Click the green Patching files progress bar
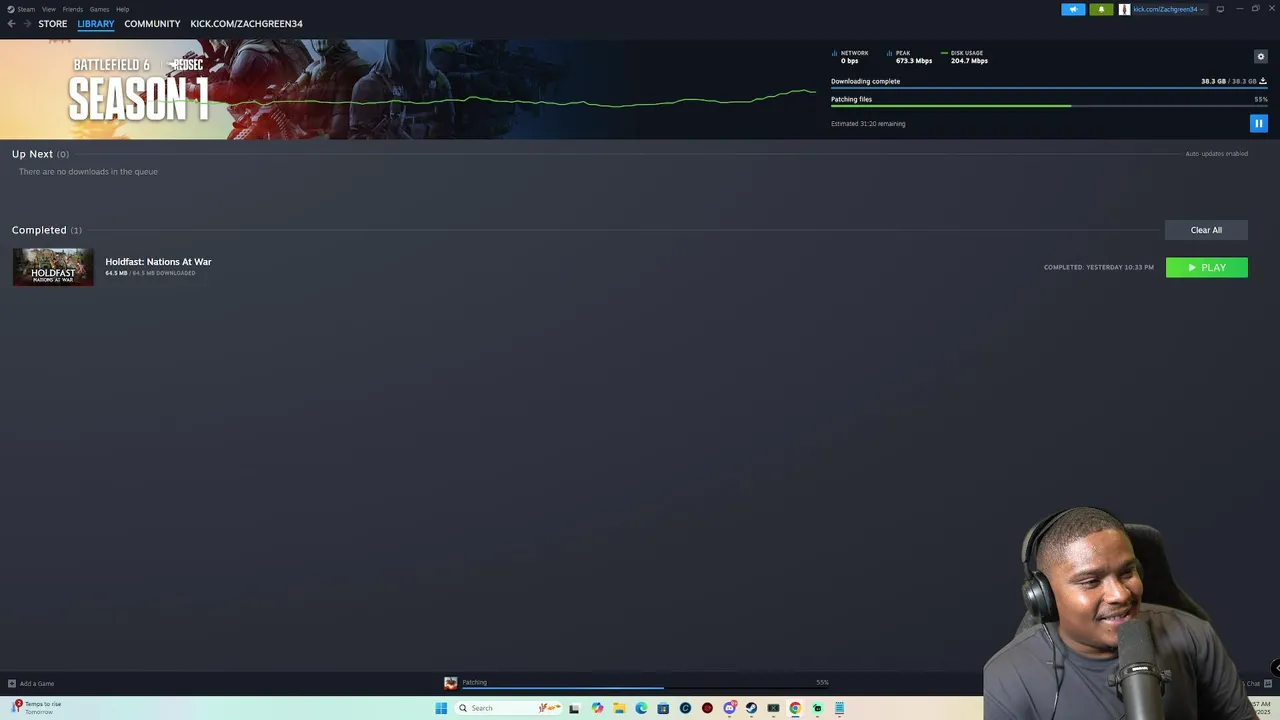Image resolution: width=1280 pixels, height=720 pixels. coord(1049,105)
